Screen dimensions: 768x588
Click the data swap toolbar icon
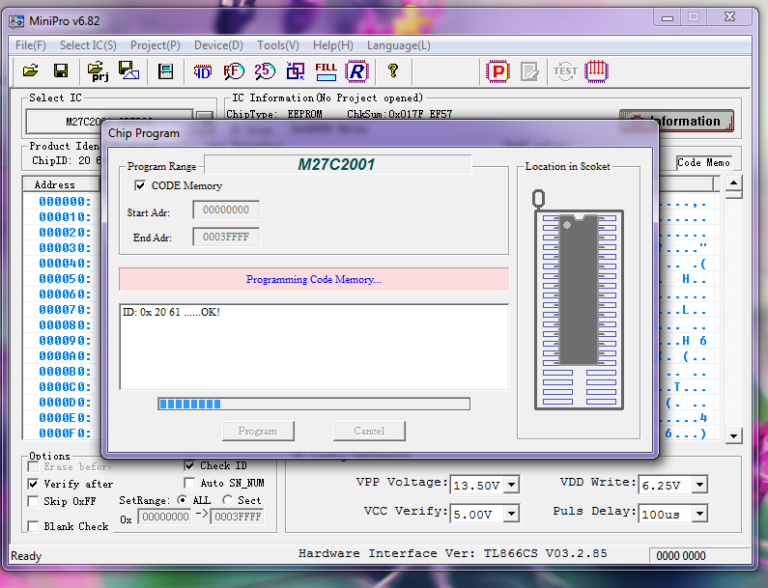(295, 72)
